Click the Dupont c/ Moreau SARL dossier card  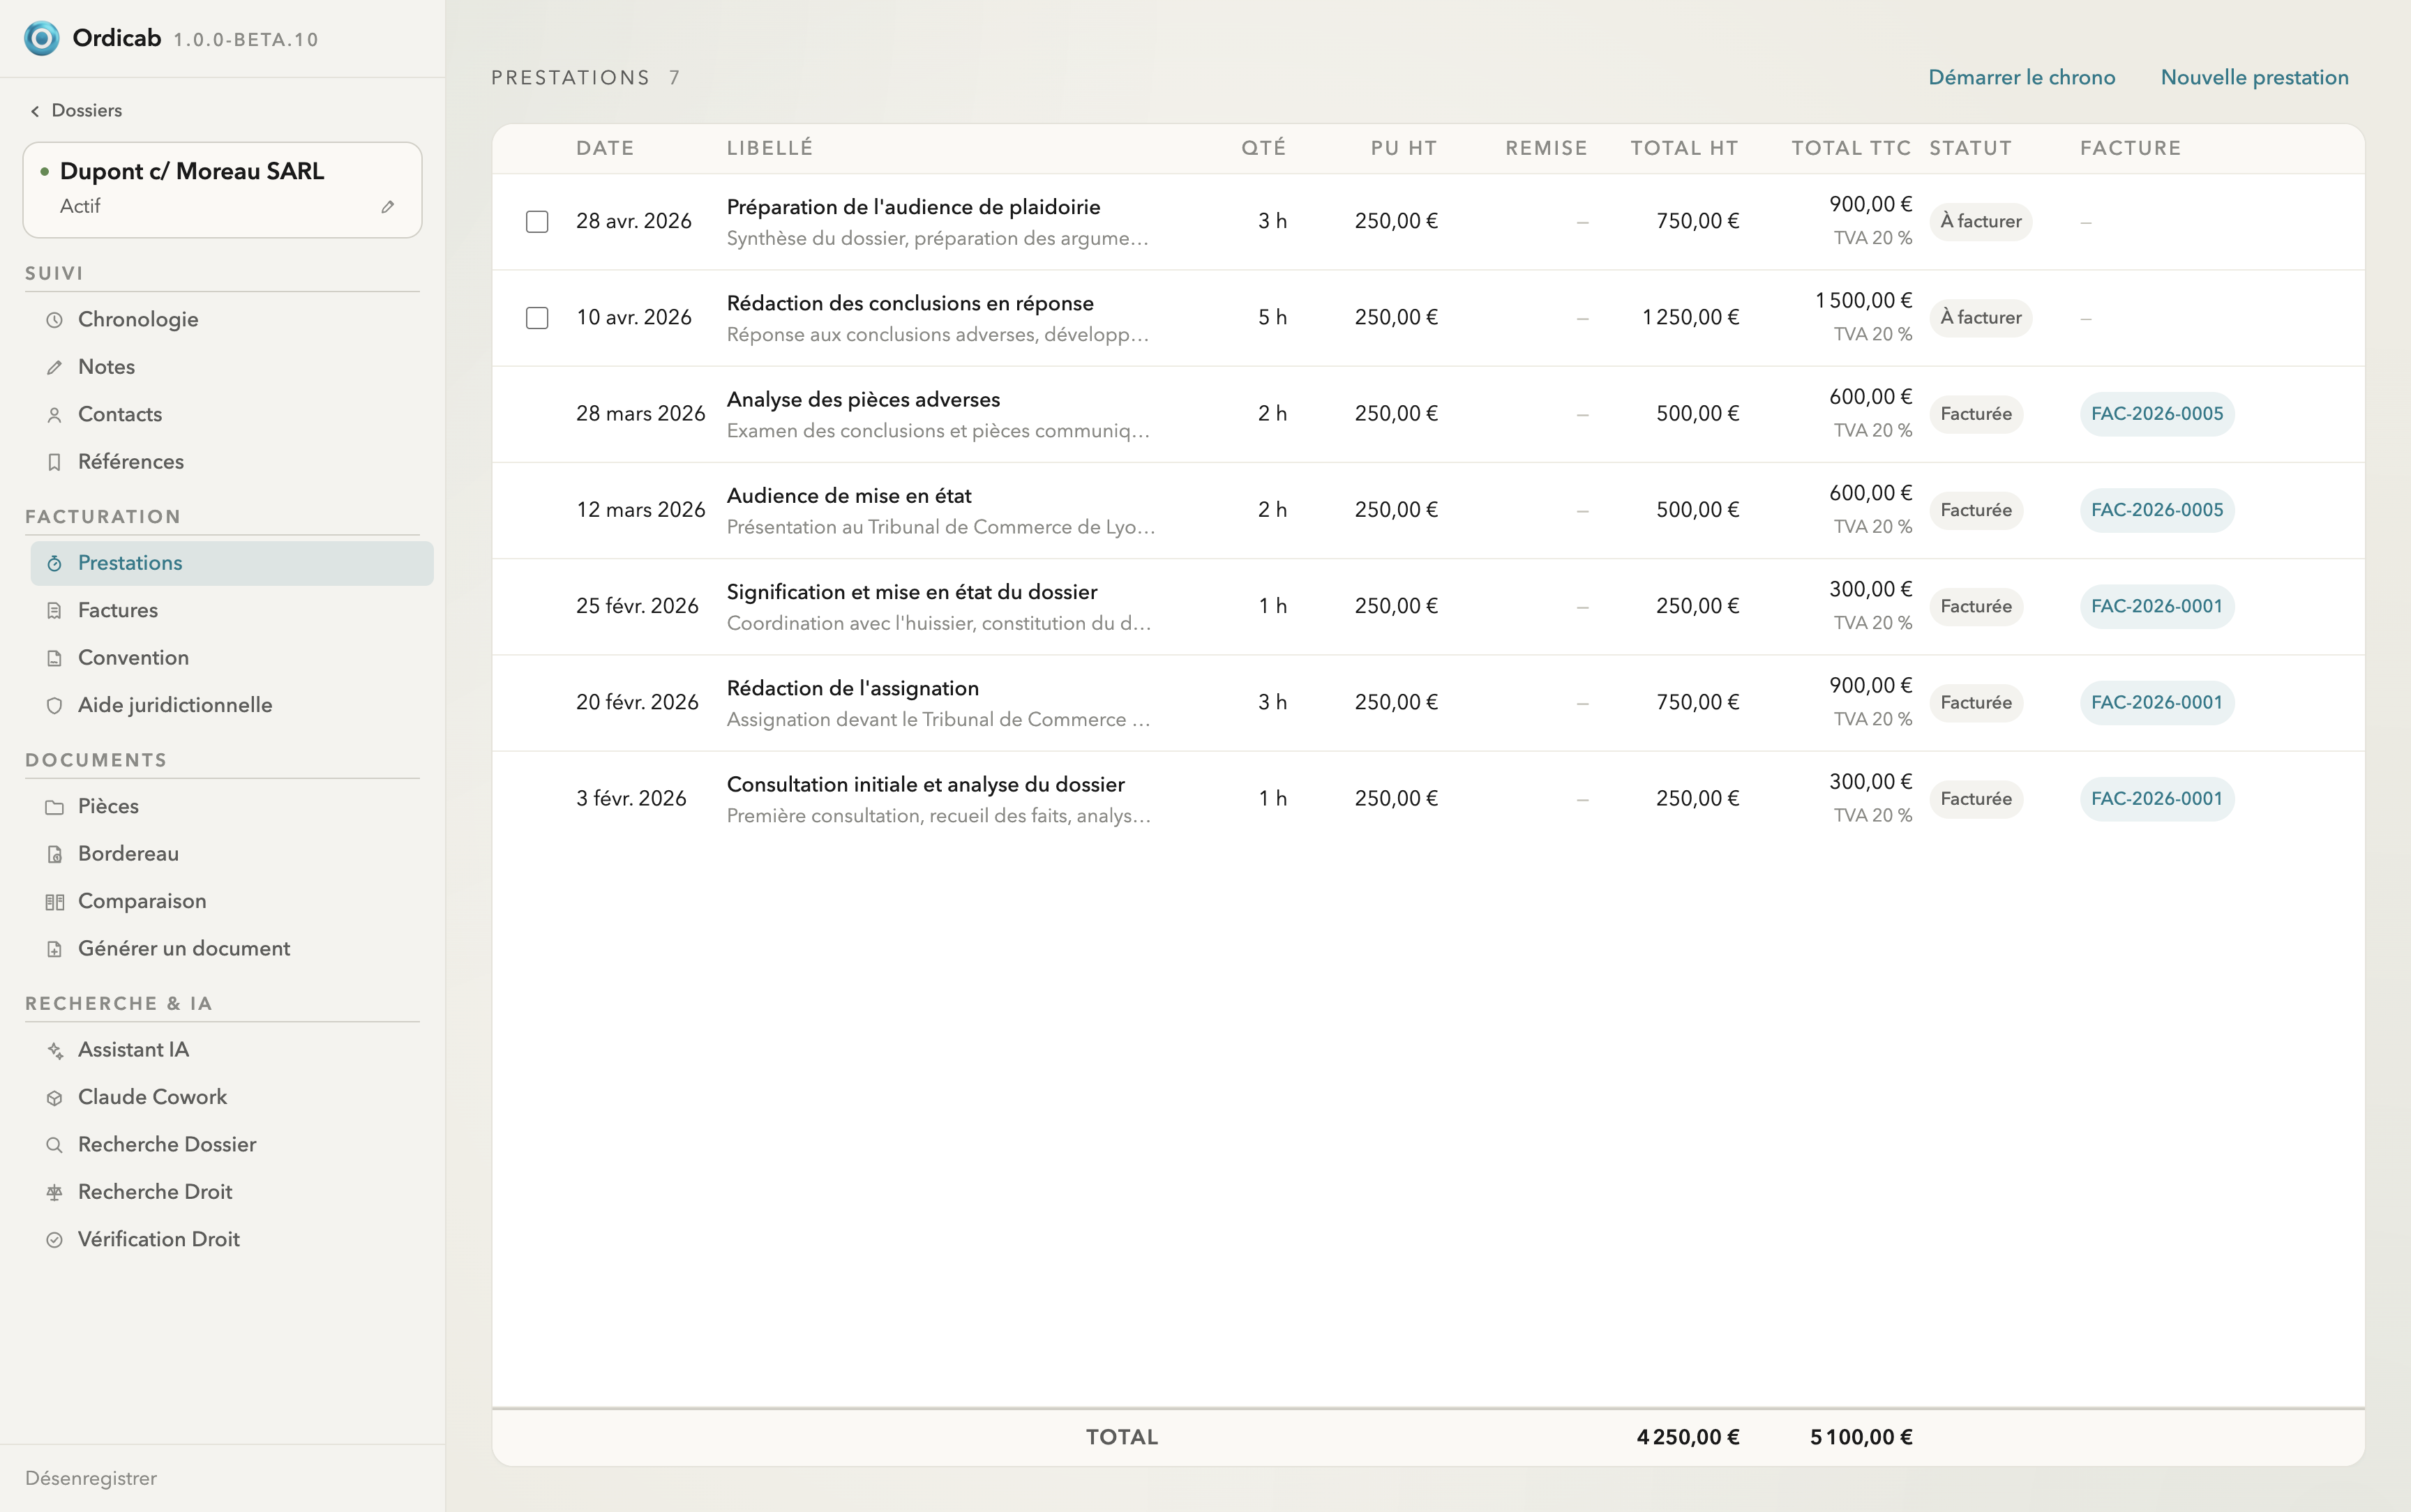click(x=222, y=190)
